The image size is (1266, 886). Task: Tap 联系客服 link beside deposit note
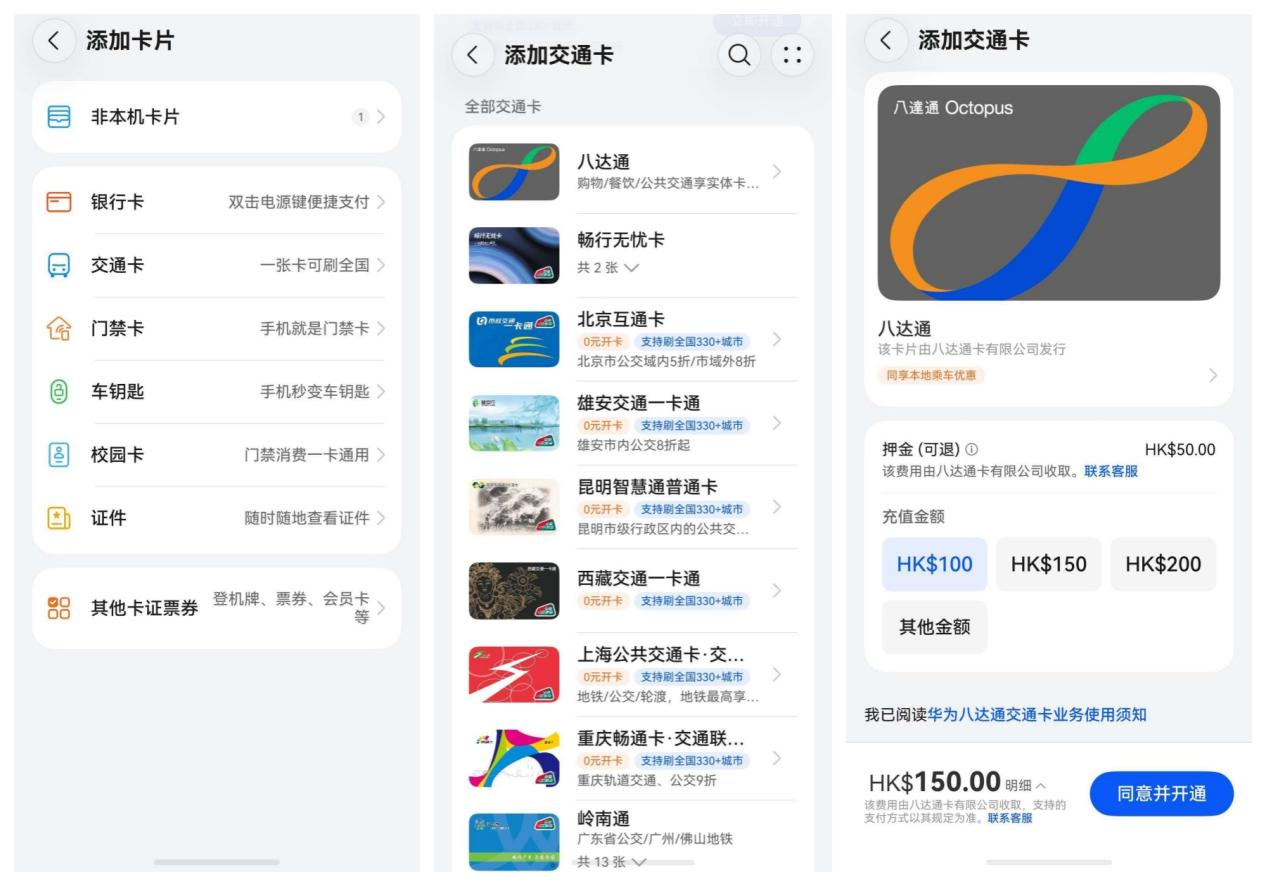[1111, 471]
